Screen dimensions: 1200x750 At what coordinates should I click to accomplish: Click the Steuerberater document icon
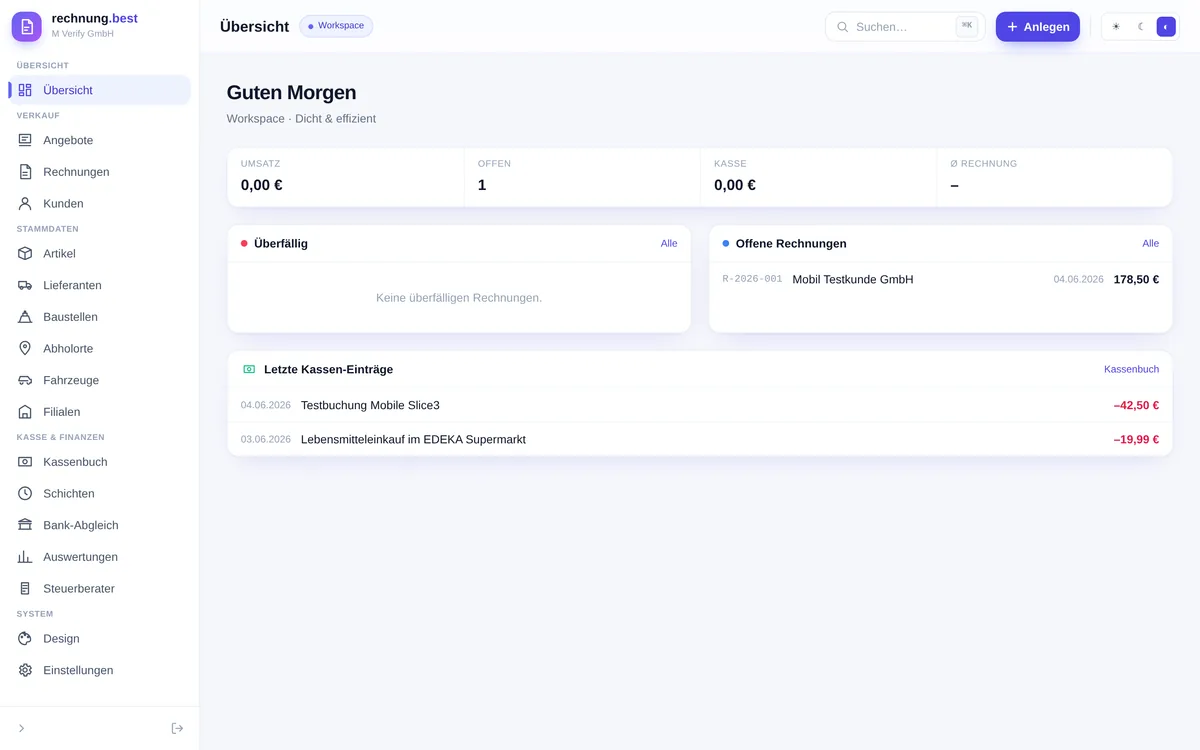pyautogui.click(x=25, y=588)
